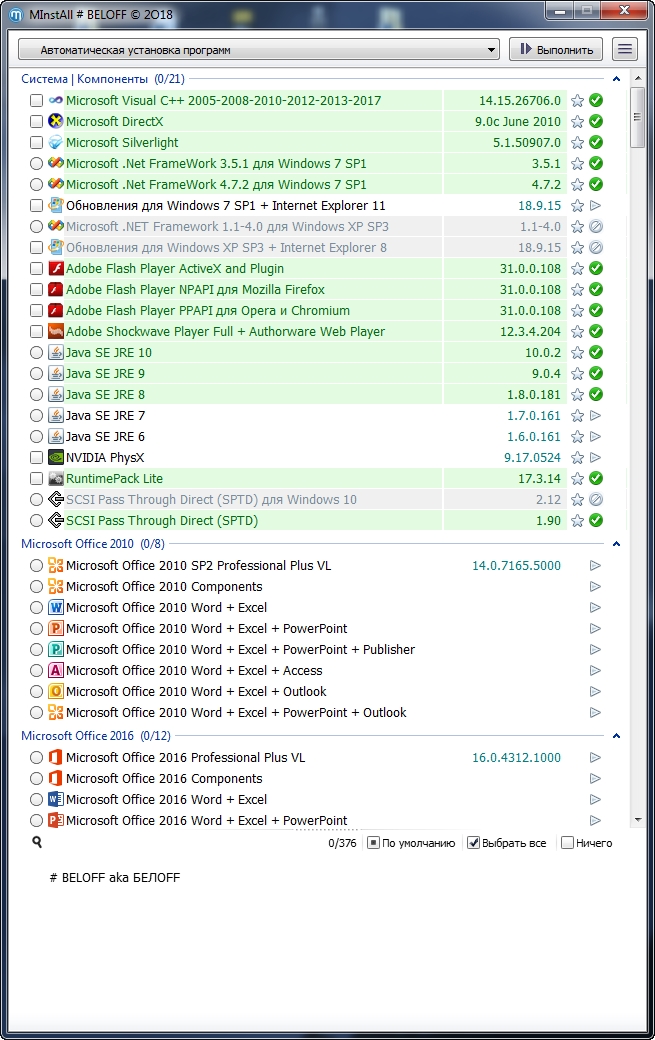
Task: Check the Microsoft Silverlight checkbox
Action: (36, 143)
